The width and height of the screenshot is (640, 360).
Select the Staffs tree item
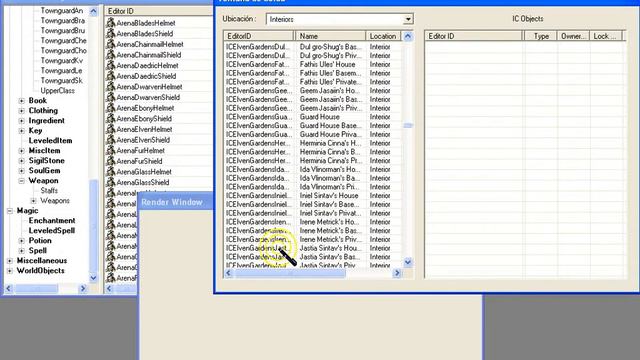click(49, 191)
